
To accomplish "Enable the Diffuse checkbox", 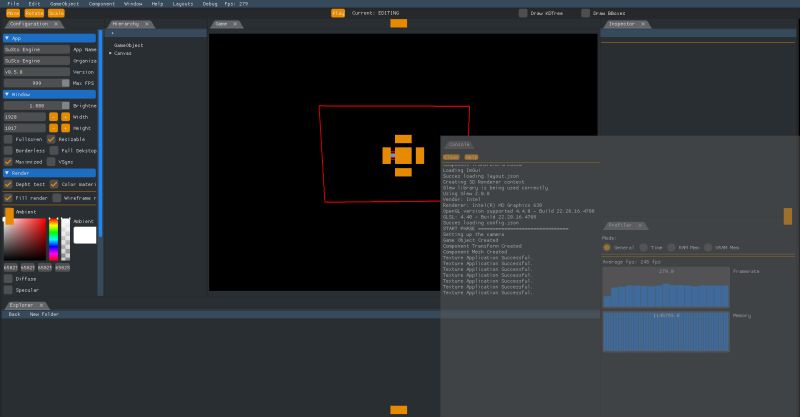I will pyautogui.click(x=8, y=279).
